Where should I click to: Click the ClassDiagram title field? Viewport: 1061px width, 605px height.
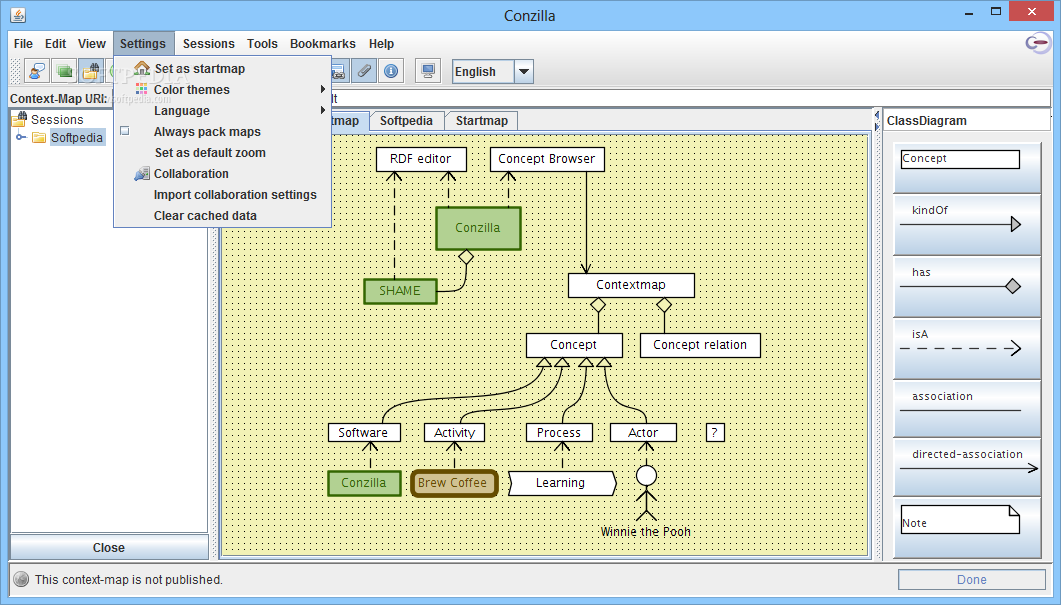(x=968, y=120)
